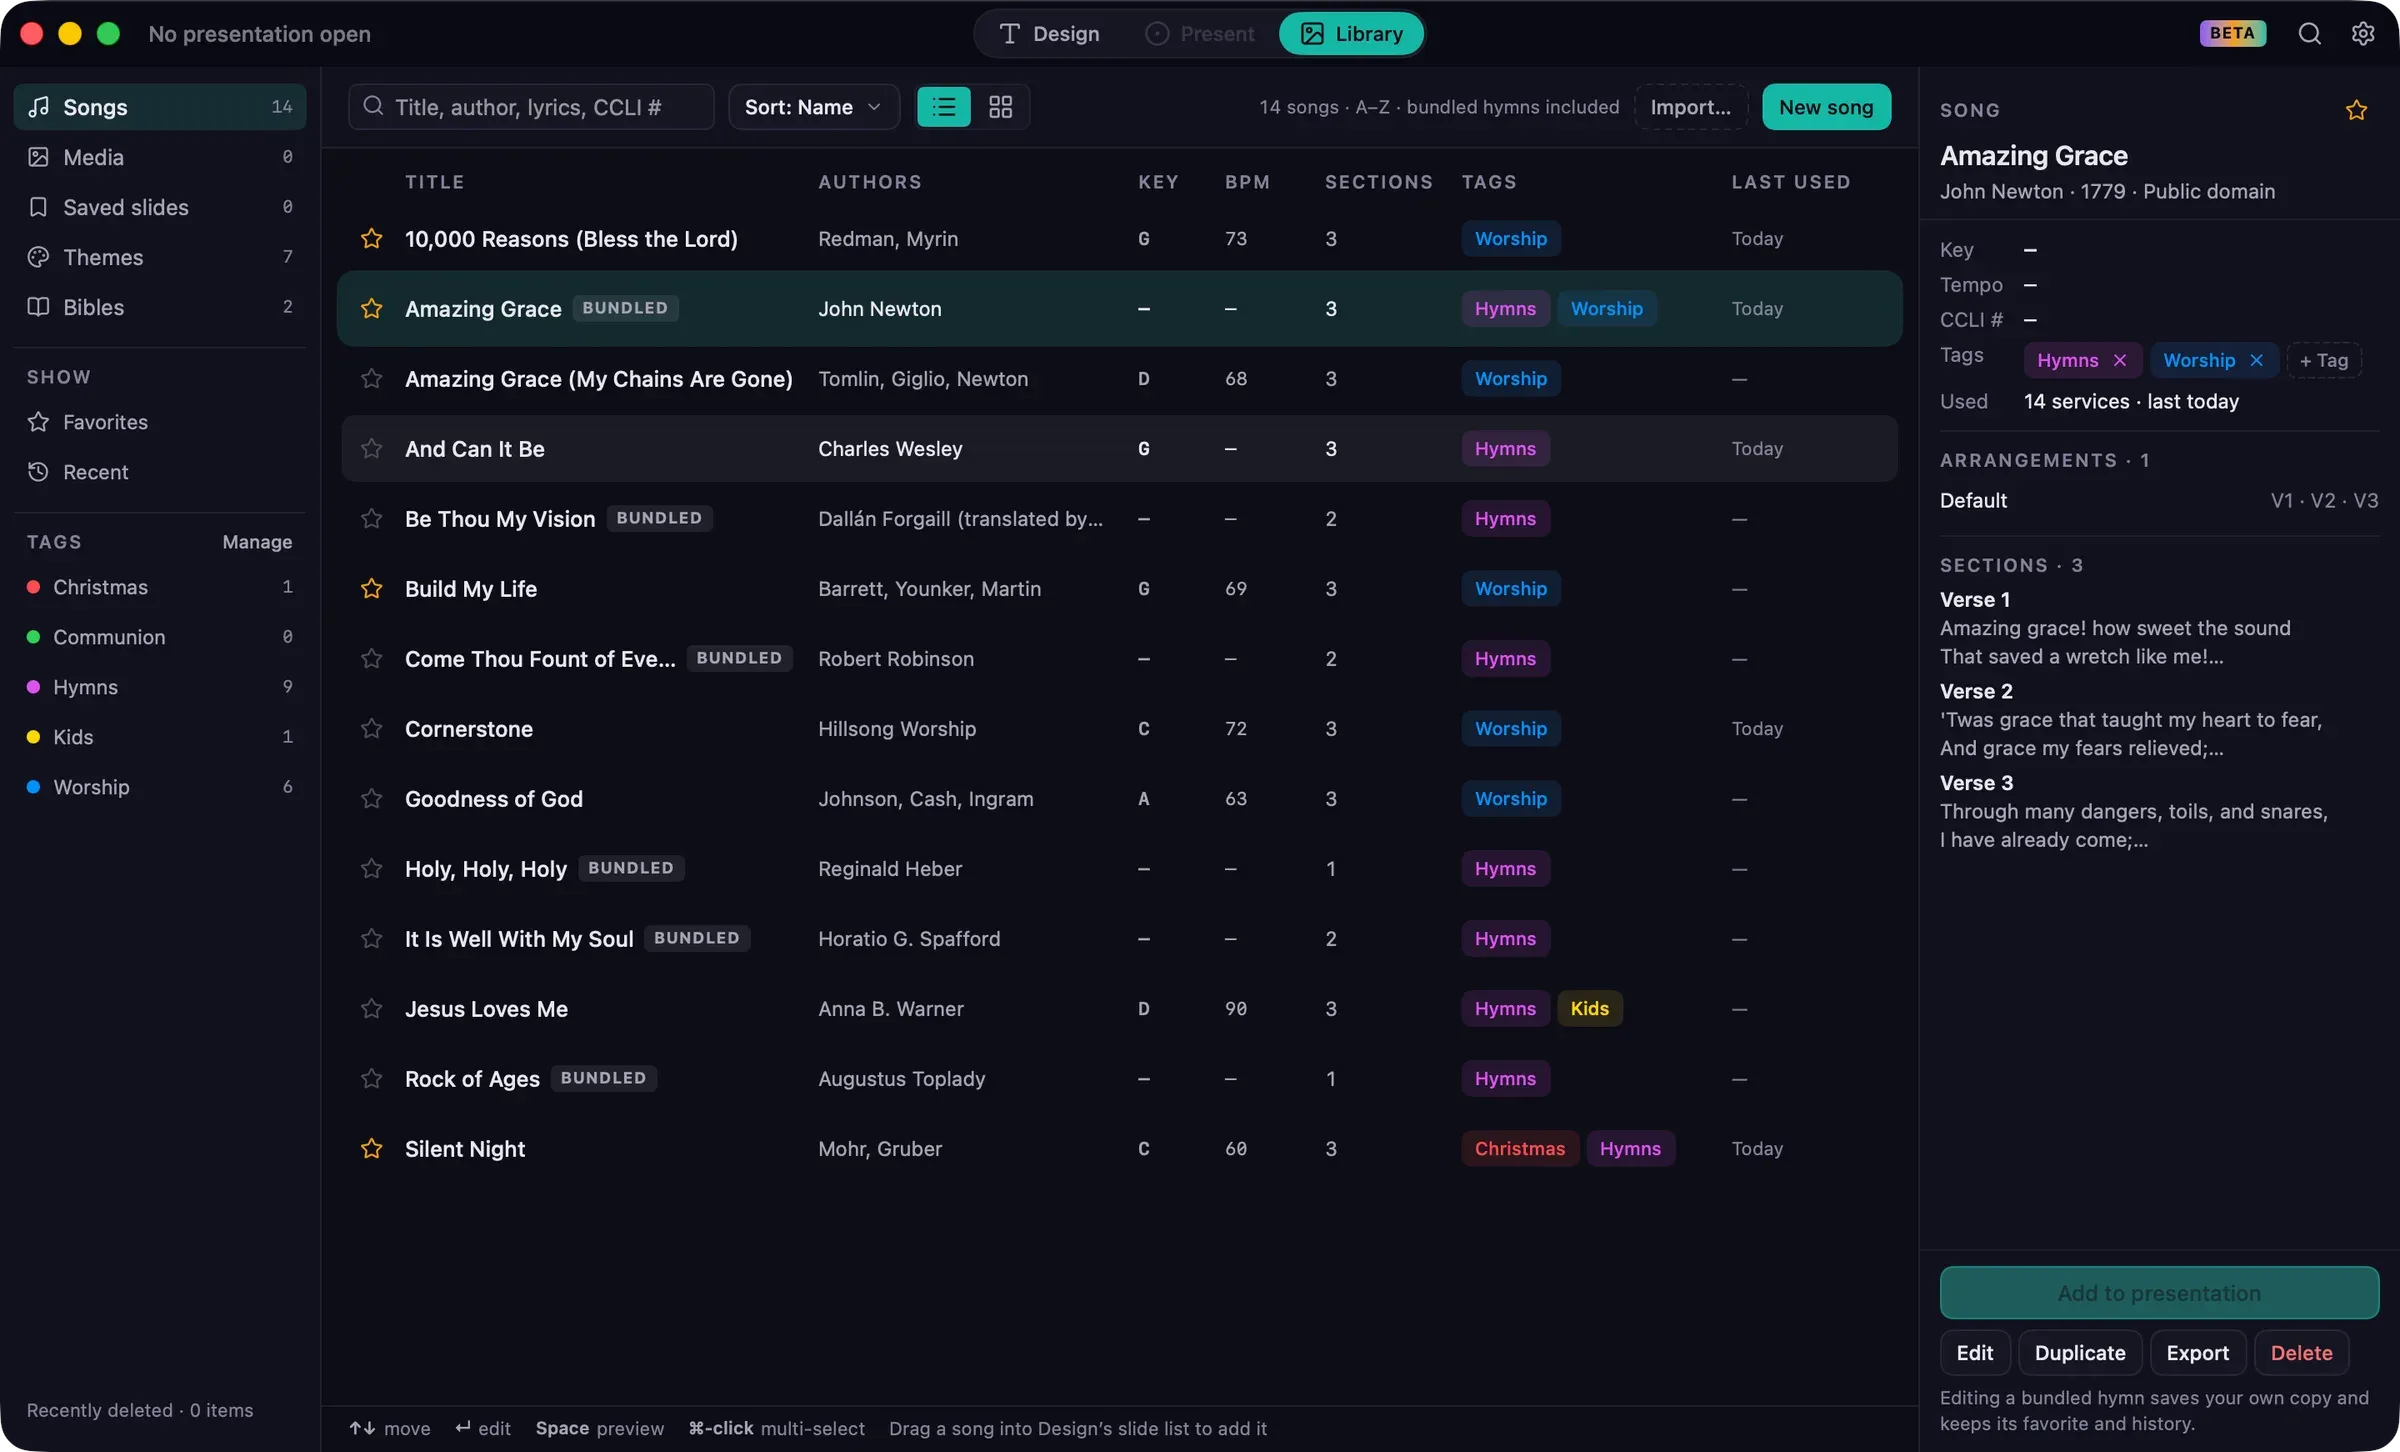Remove Worship tag in detail panel
The image size is (2400, 1452).
[2256, 361]
